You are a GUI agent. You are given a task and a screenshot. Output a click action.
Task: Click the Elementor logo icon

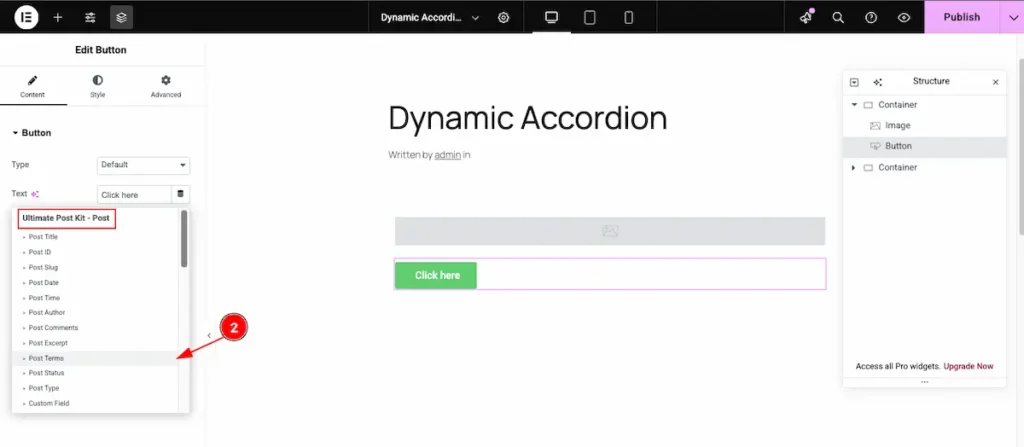[x=27, y=17]
